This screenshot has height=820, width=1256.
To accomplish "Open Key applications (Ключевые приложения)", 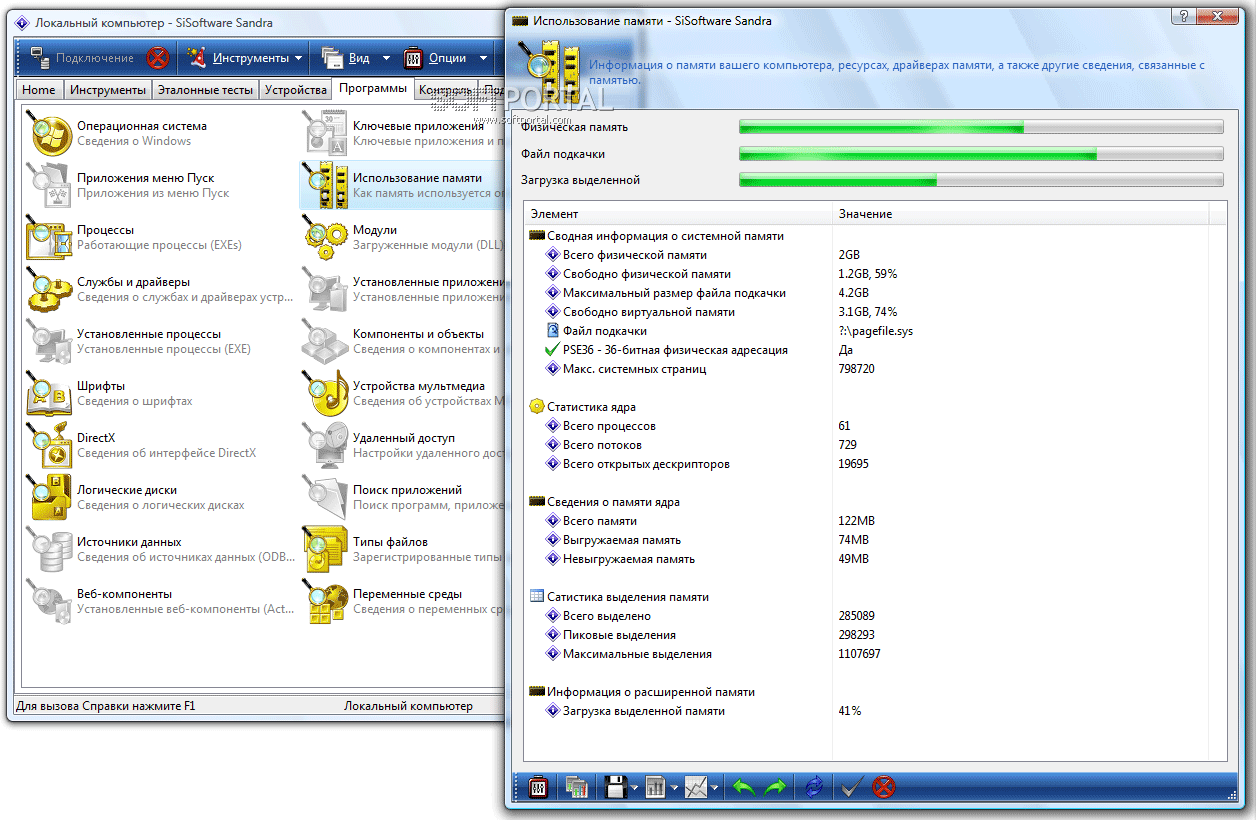I will (402, 134).
